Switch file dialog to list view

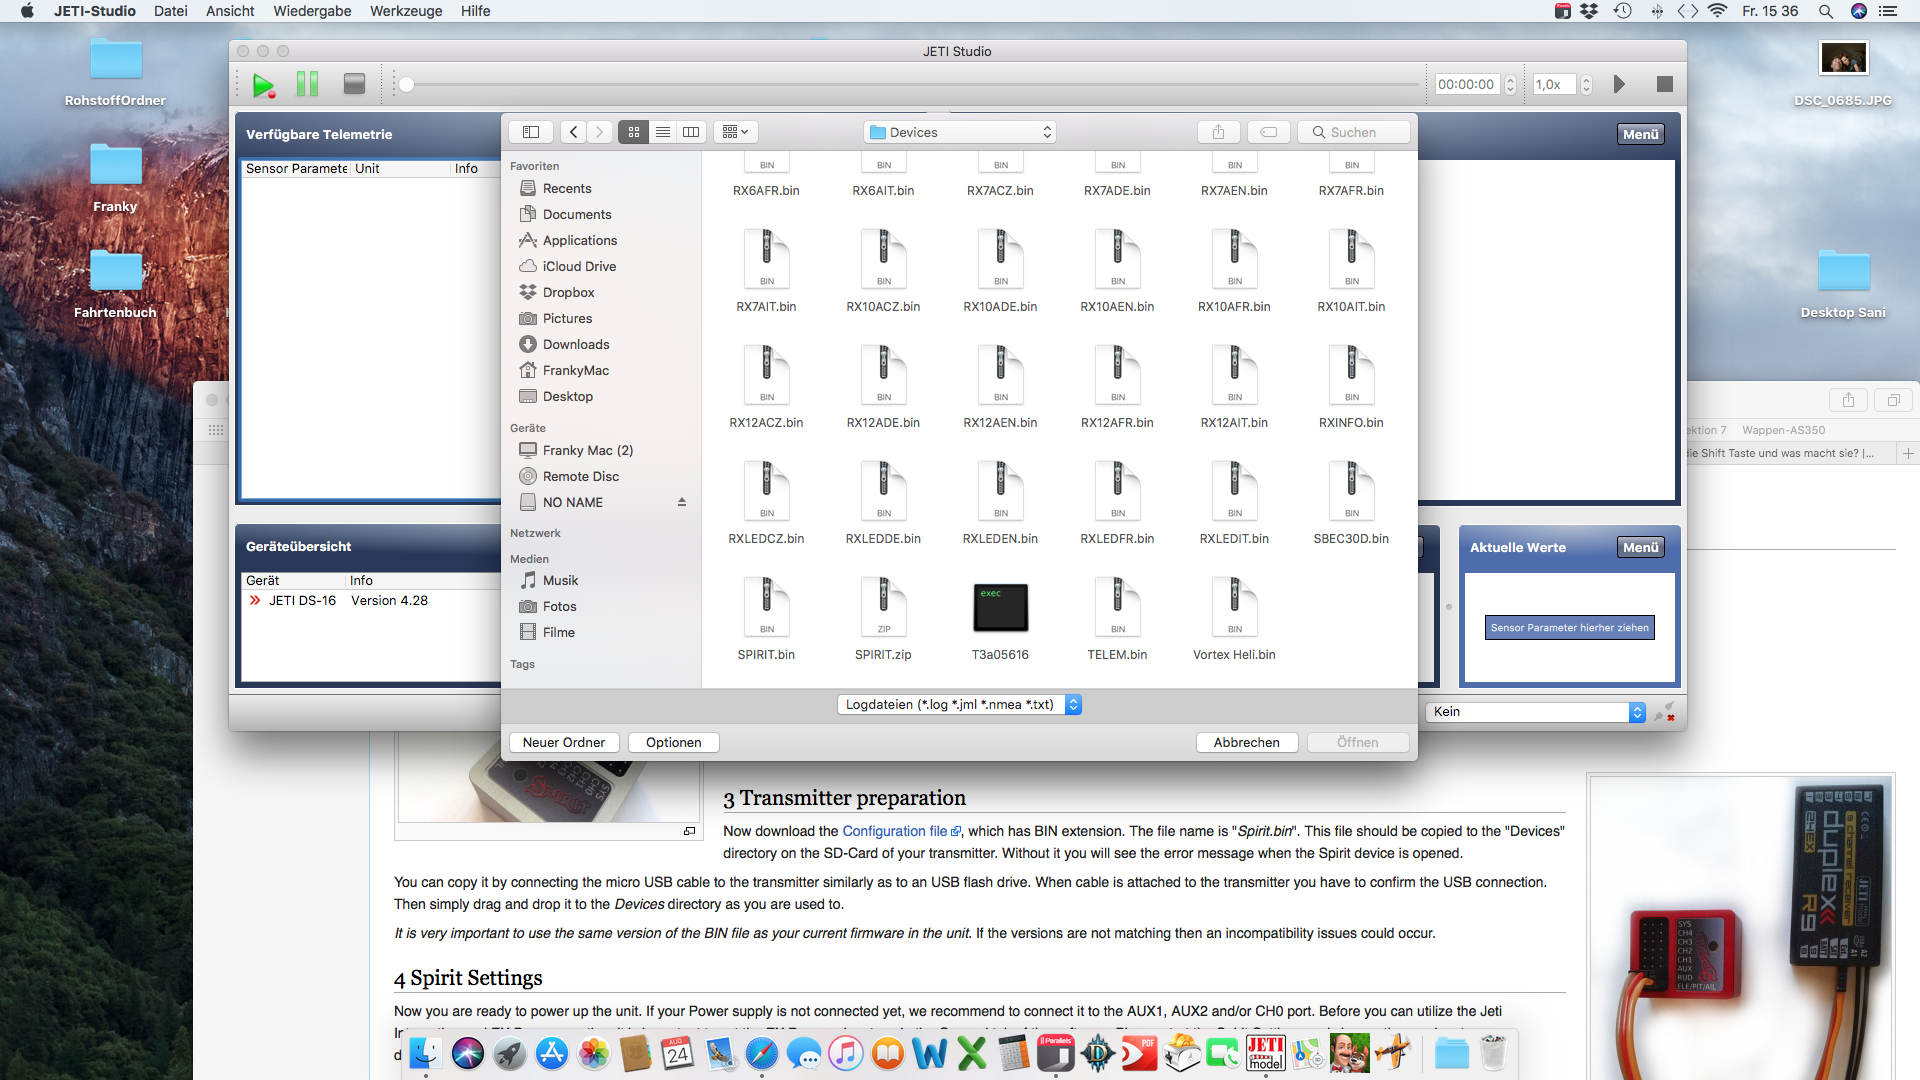pos(662,132)
